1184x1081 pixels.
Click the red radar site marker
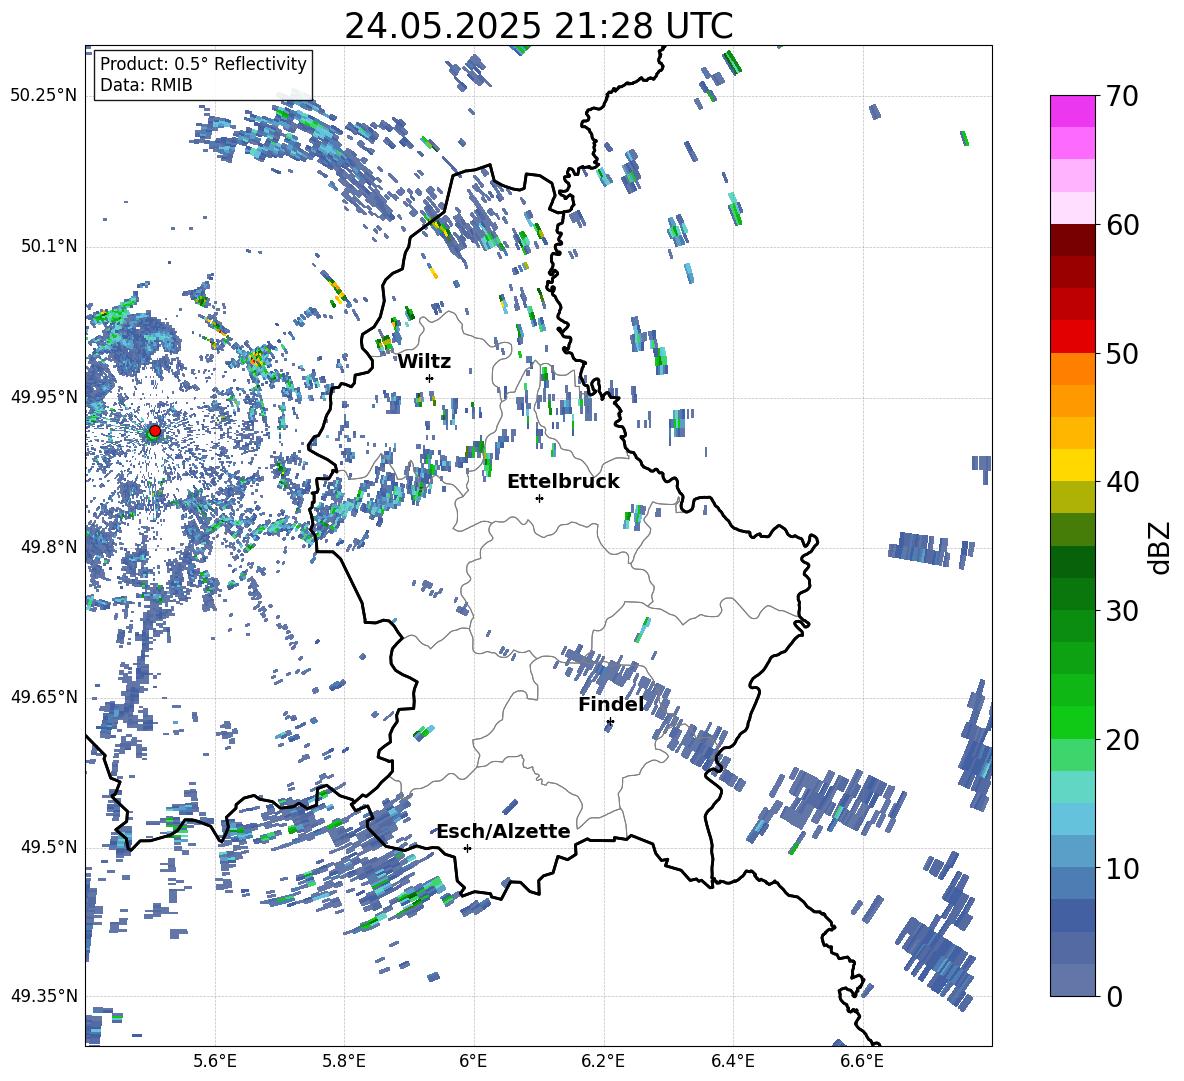(155, 430)
